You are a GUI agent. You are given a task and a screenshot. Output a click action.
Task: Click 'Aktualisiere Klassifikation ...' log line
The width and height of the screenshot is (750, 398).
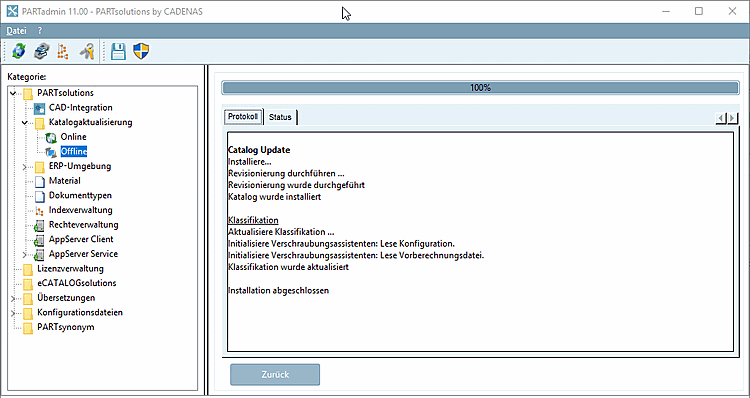281,232
